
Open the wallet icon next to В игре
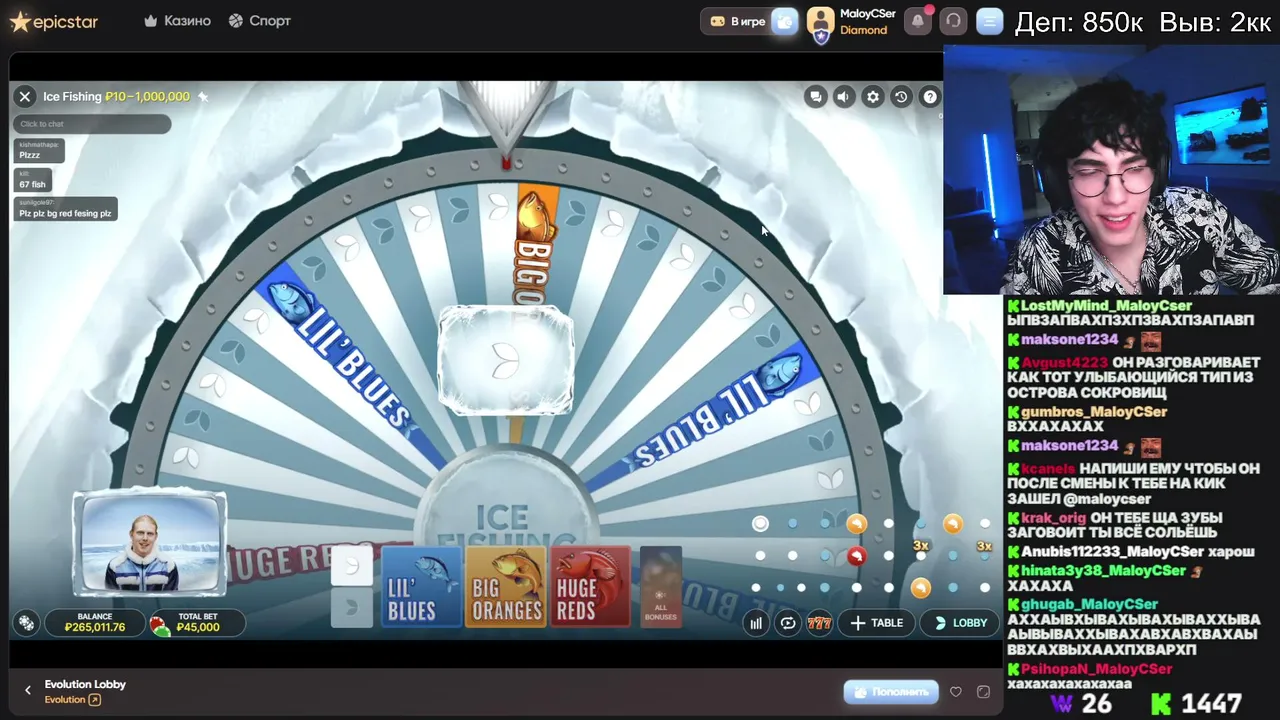(785, 21)
